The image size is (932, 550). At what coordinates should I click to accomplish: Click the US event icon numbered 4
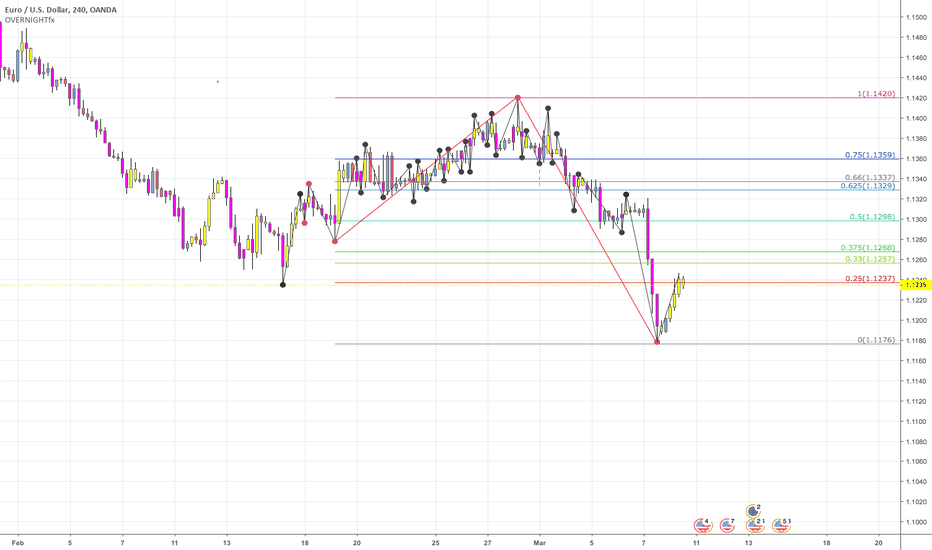point(703,525)
